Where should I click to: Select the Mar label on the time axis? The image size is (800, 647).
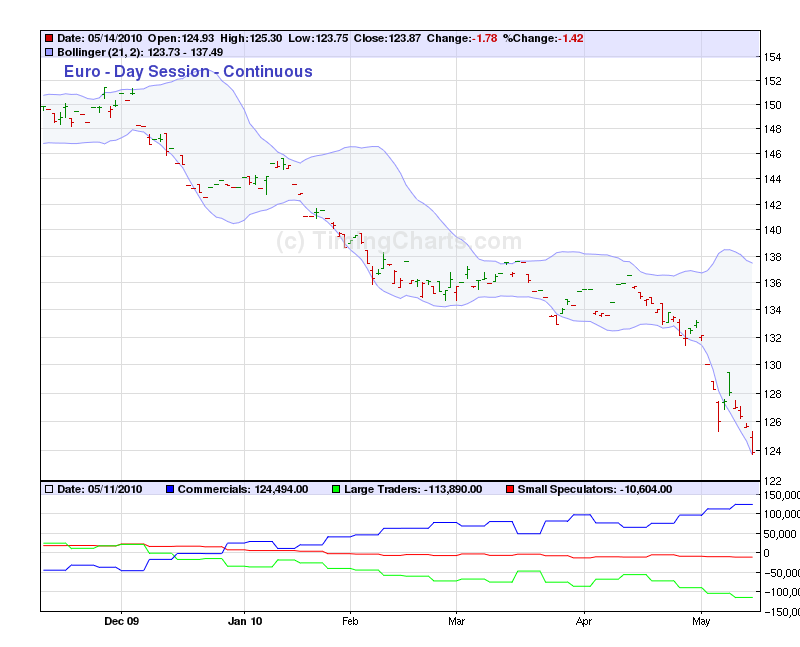coord(456,621)
